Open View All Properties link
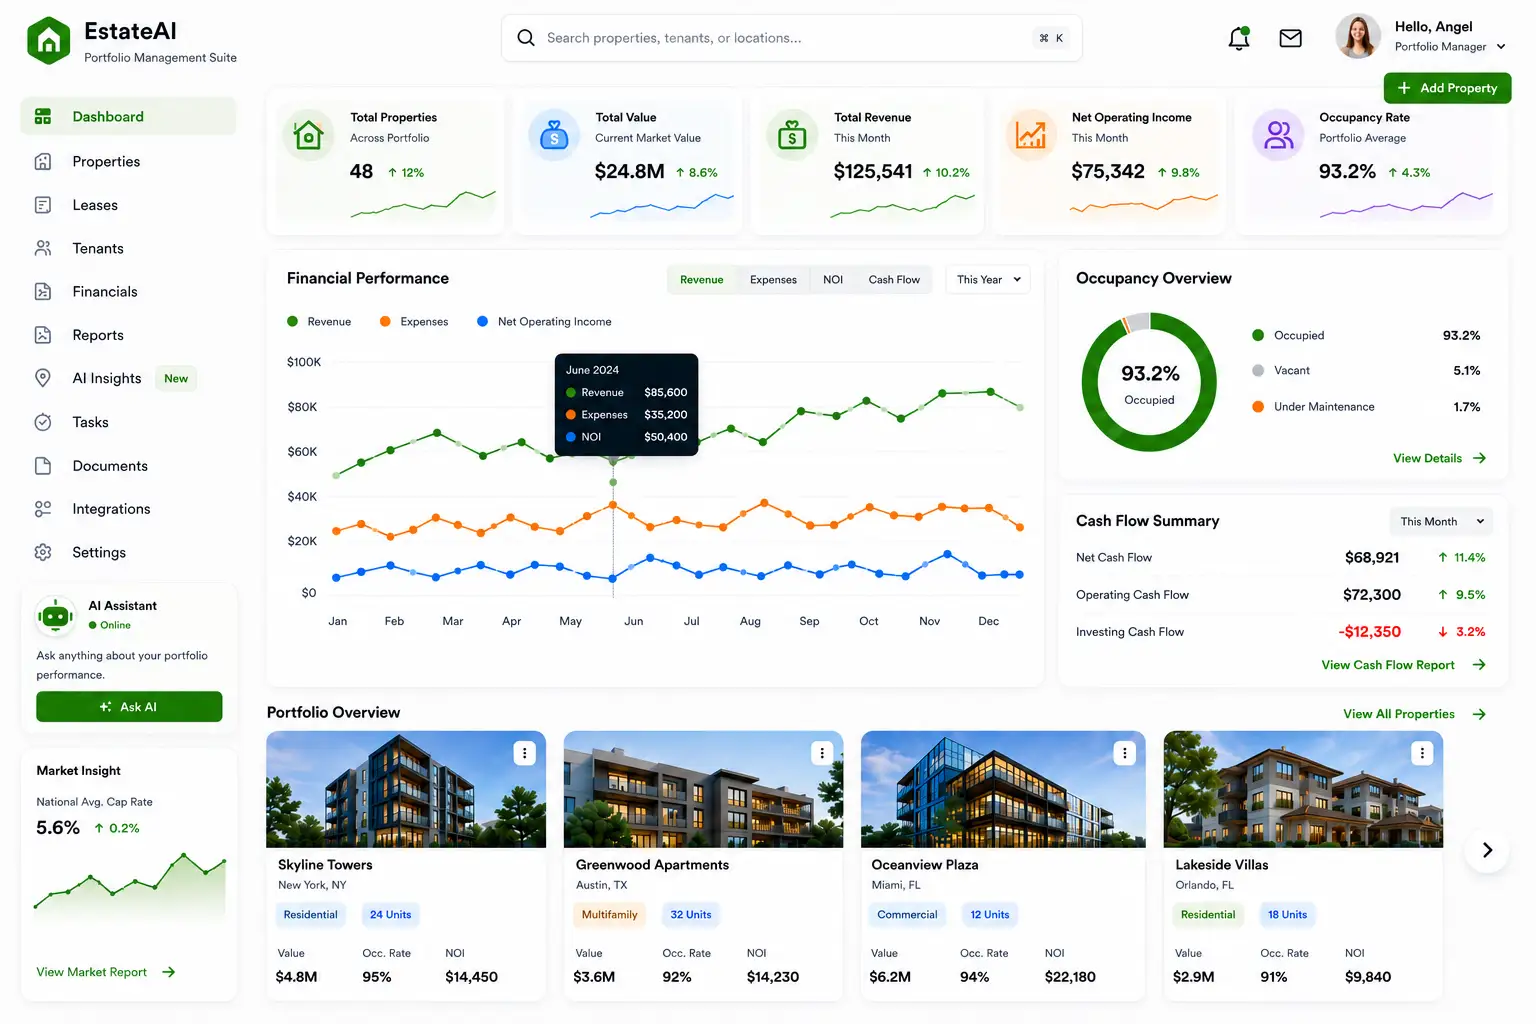The image size is (1536, 1024). pos(1415,714)
